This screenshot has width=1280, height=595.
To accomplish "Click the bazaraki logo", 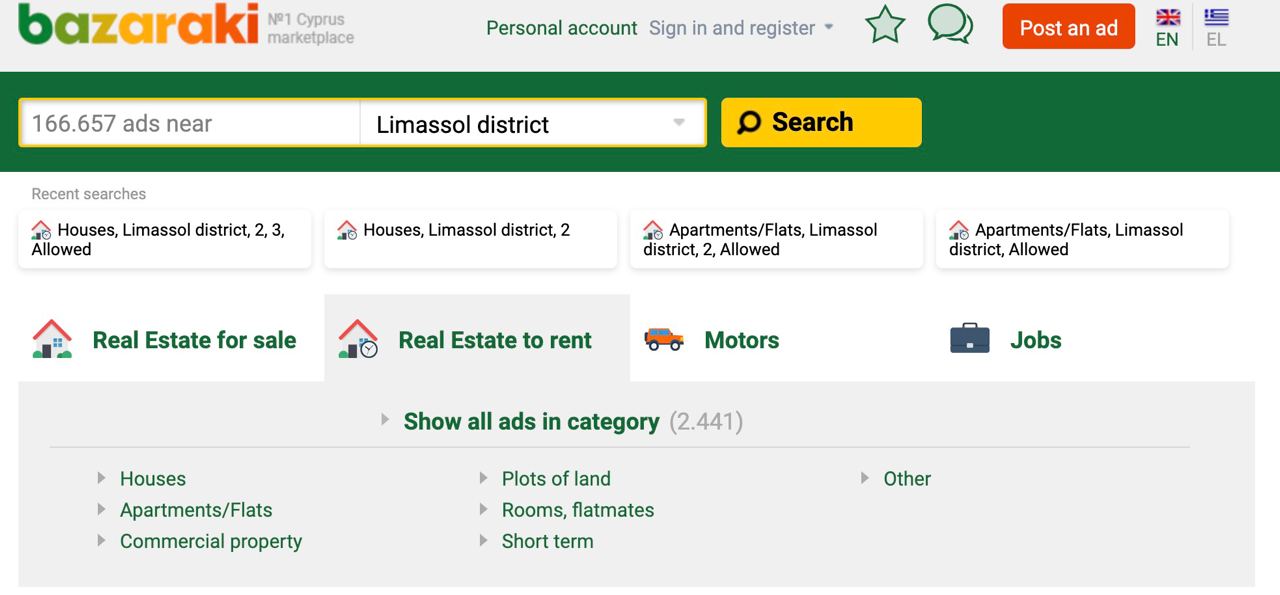I will coord(138,24).
